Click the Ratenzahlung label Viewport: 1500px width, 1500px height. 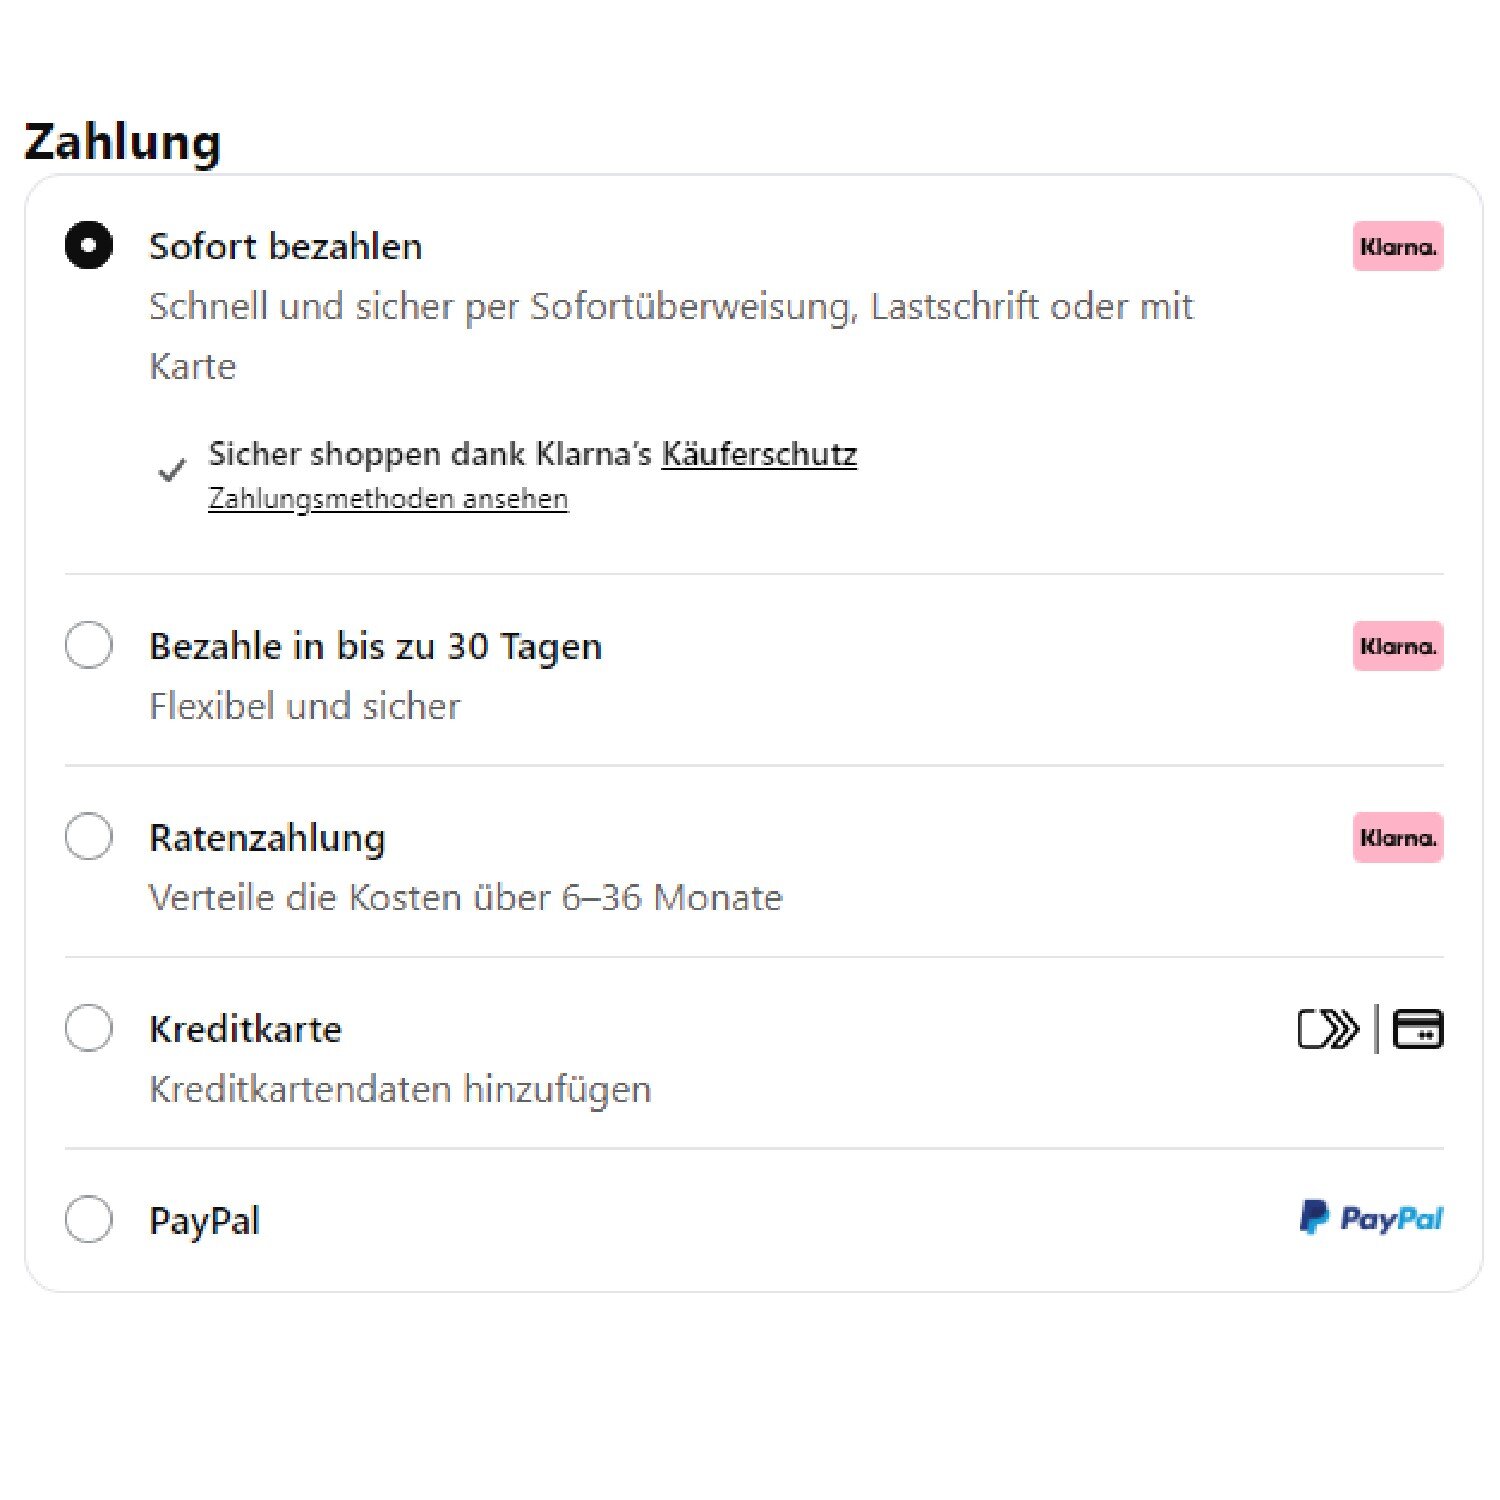click(267, 838)
